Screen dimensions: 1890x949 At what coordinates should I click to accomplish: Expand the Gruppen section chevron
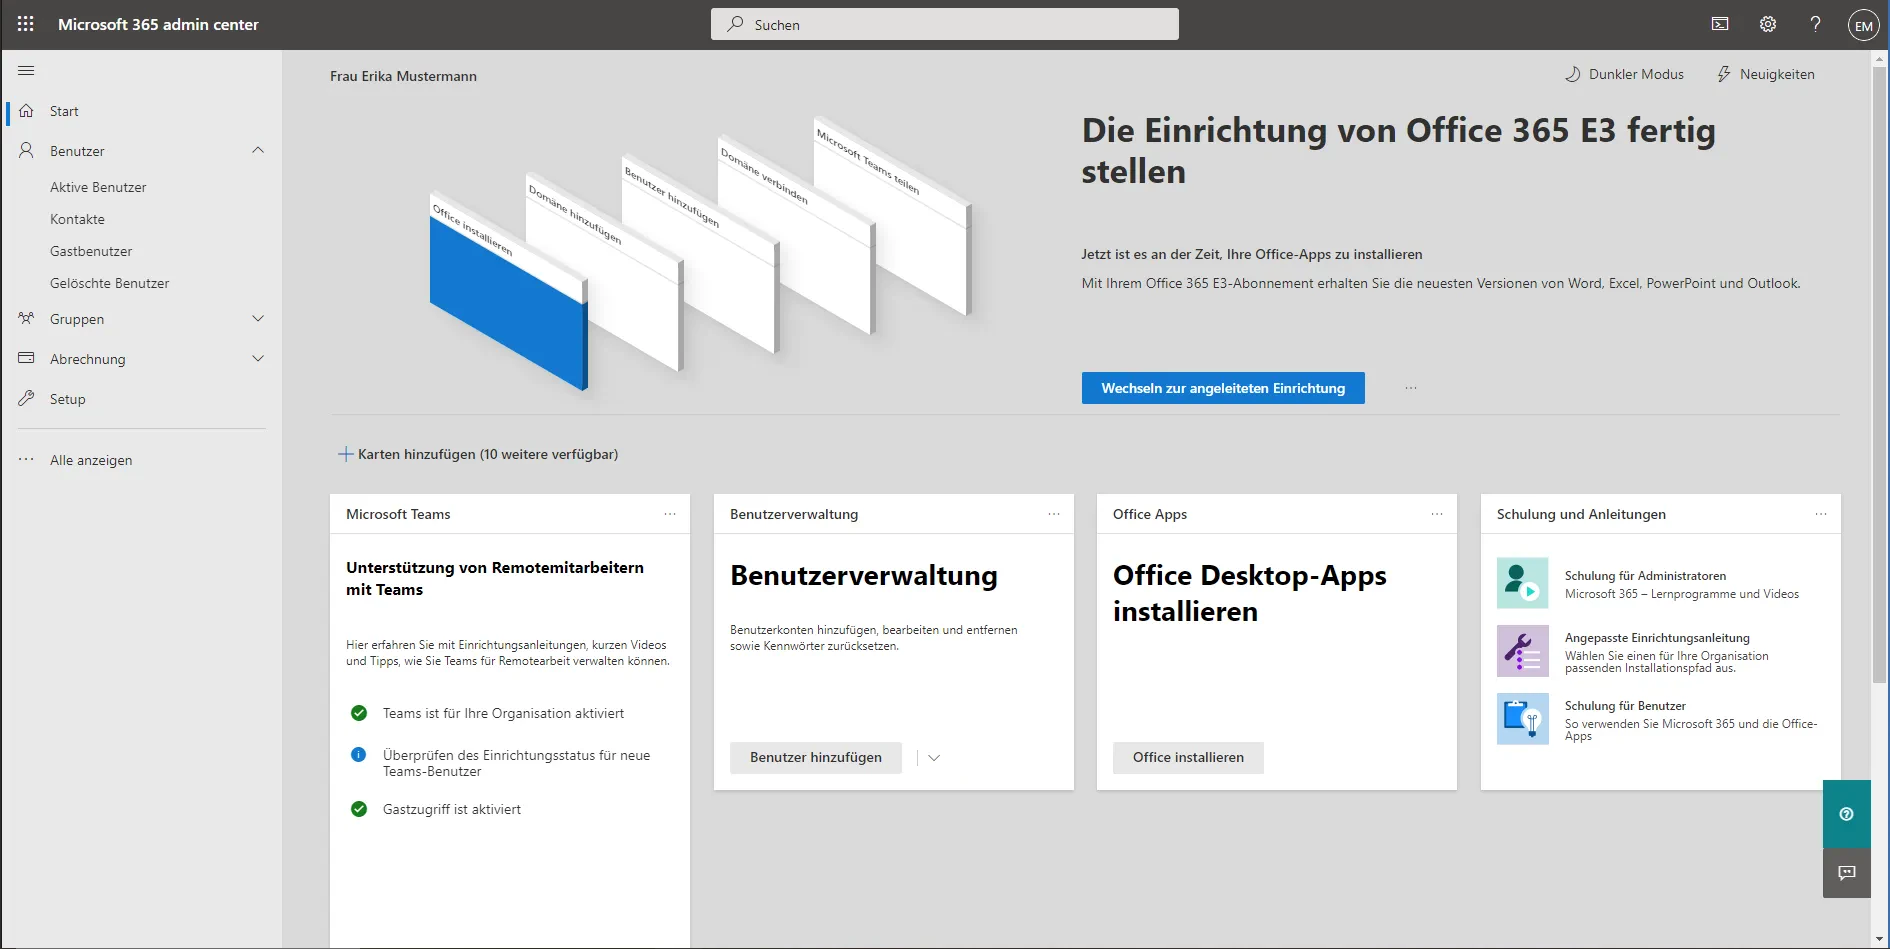(258, 318)
